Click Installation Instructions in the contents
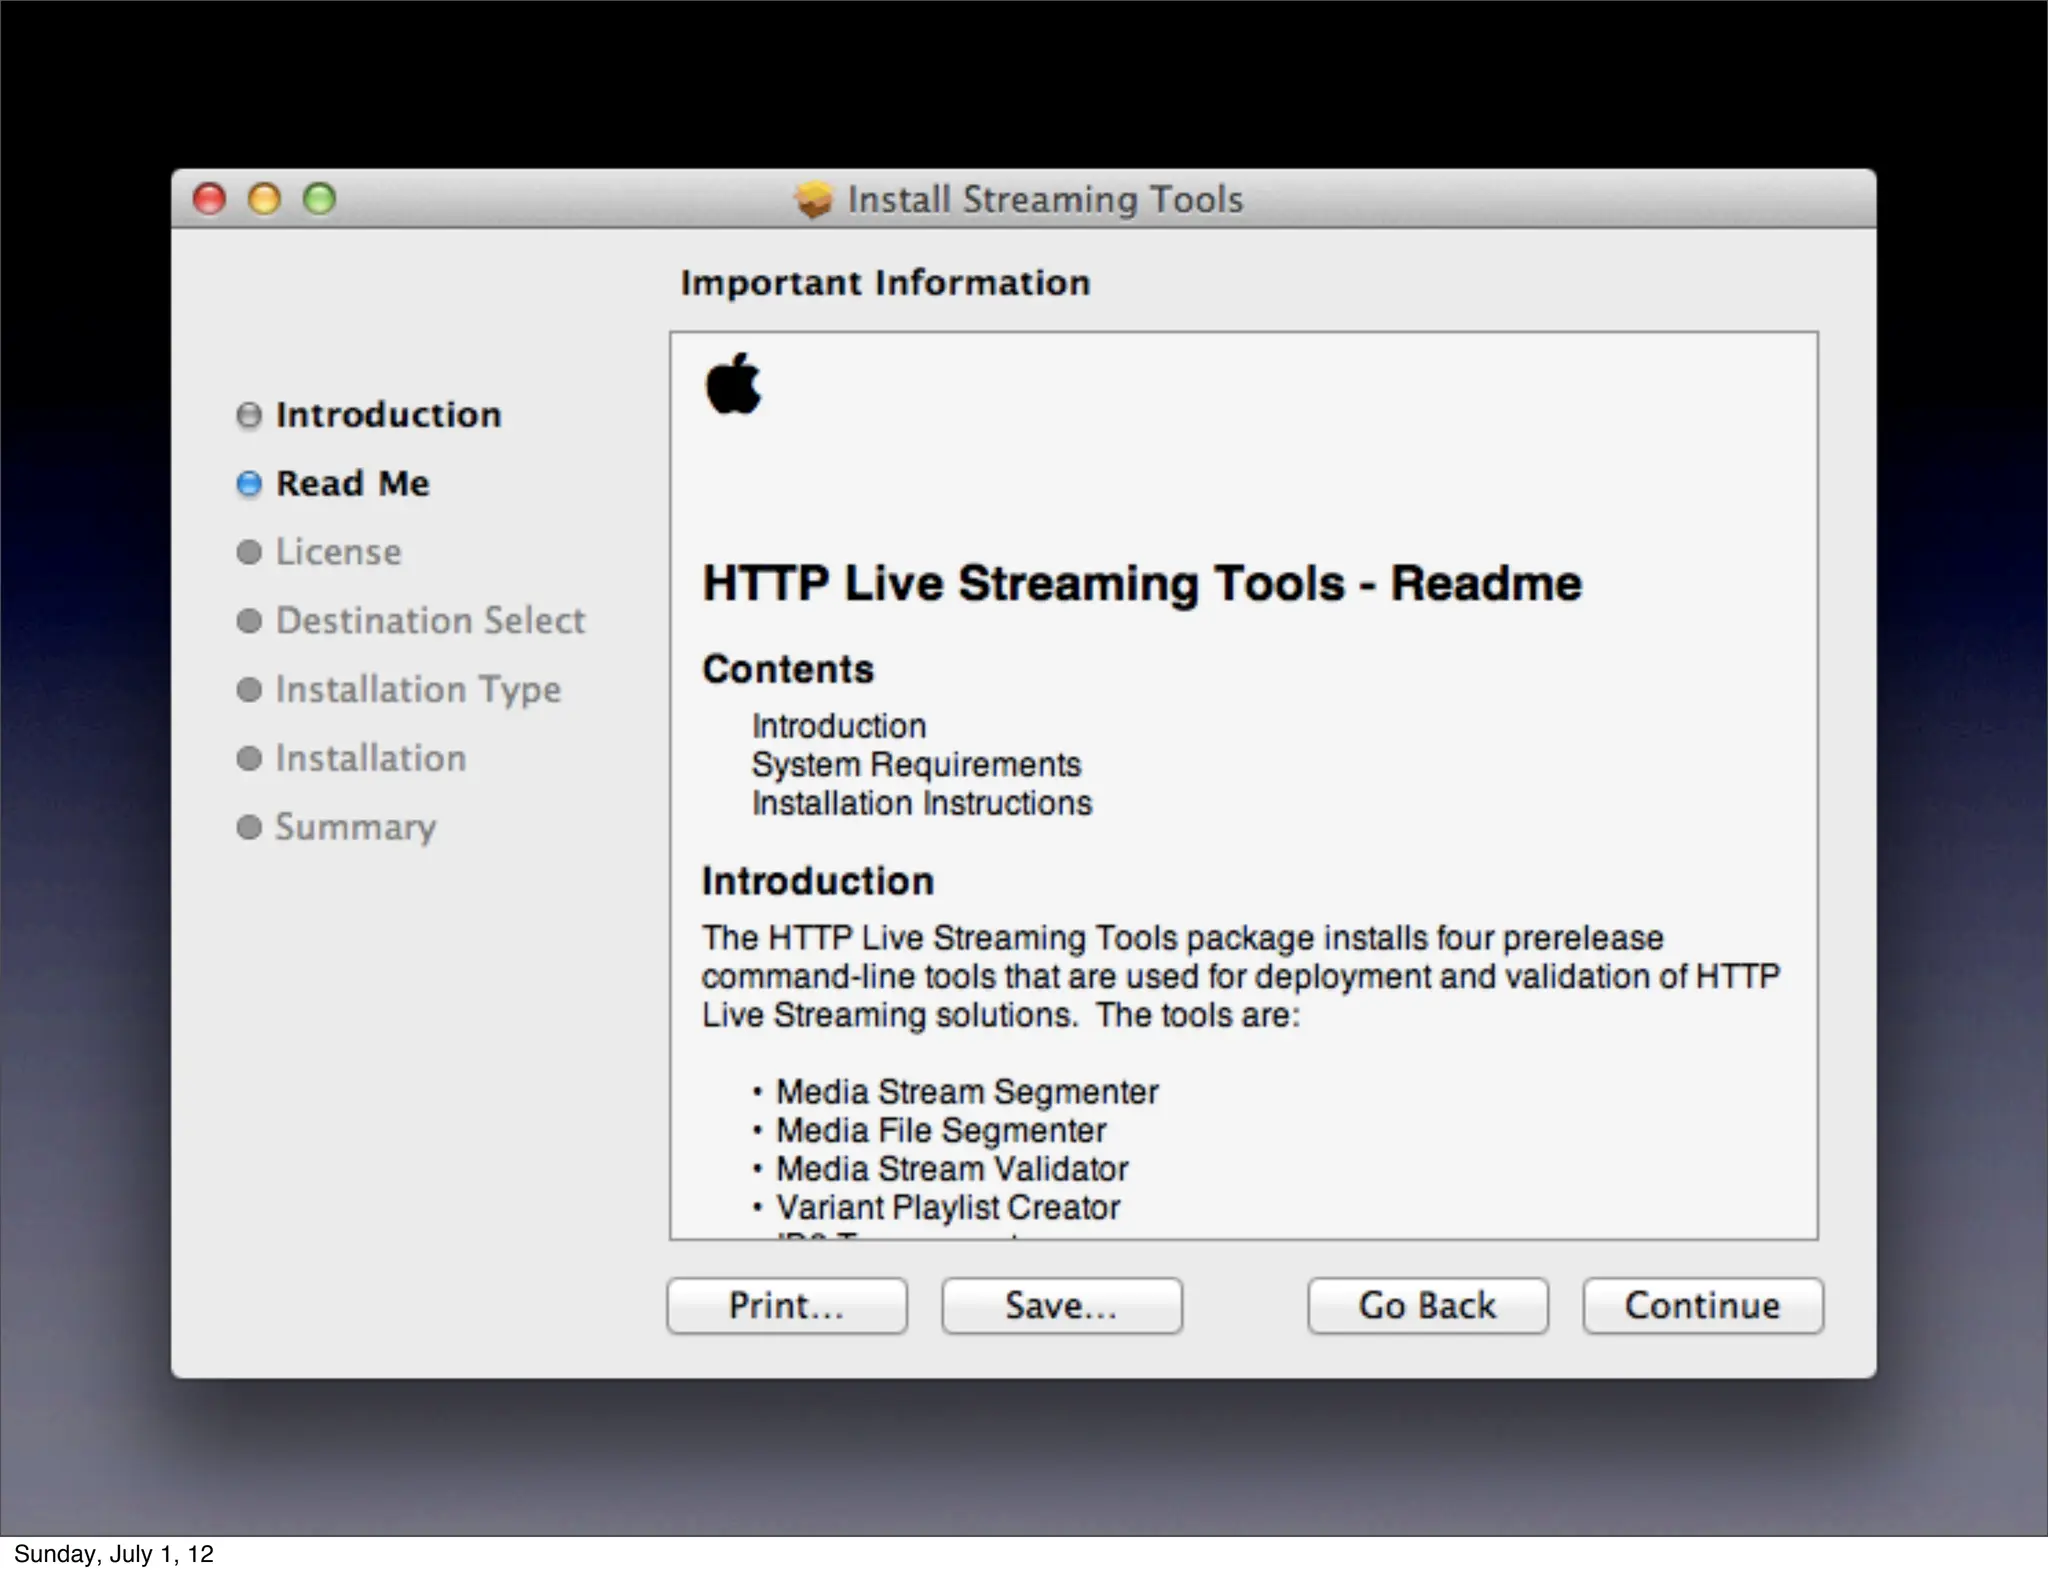2048x1576 pixels. (x=921, y=803)
